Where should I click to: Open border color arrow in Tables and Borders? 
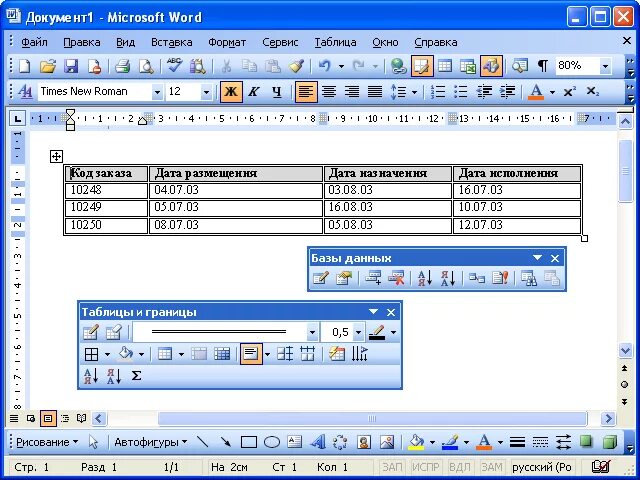393,332
